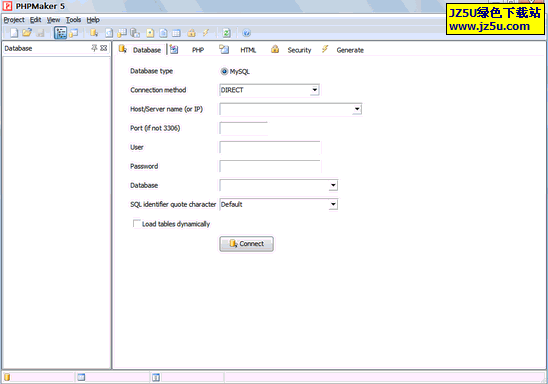
Task: Switch to the HTML tab
Action: [238, 50]
